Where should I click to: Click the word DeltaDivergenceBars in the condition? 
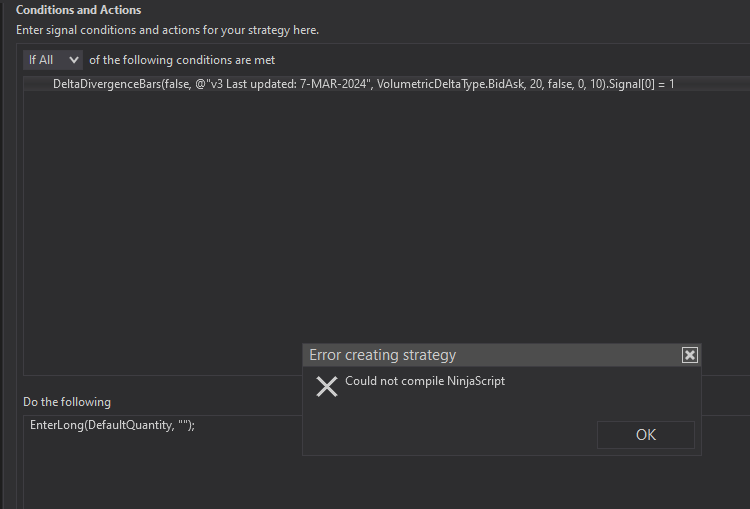[107, 84]
